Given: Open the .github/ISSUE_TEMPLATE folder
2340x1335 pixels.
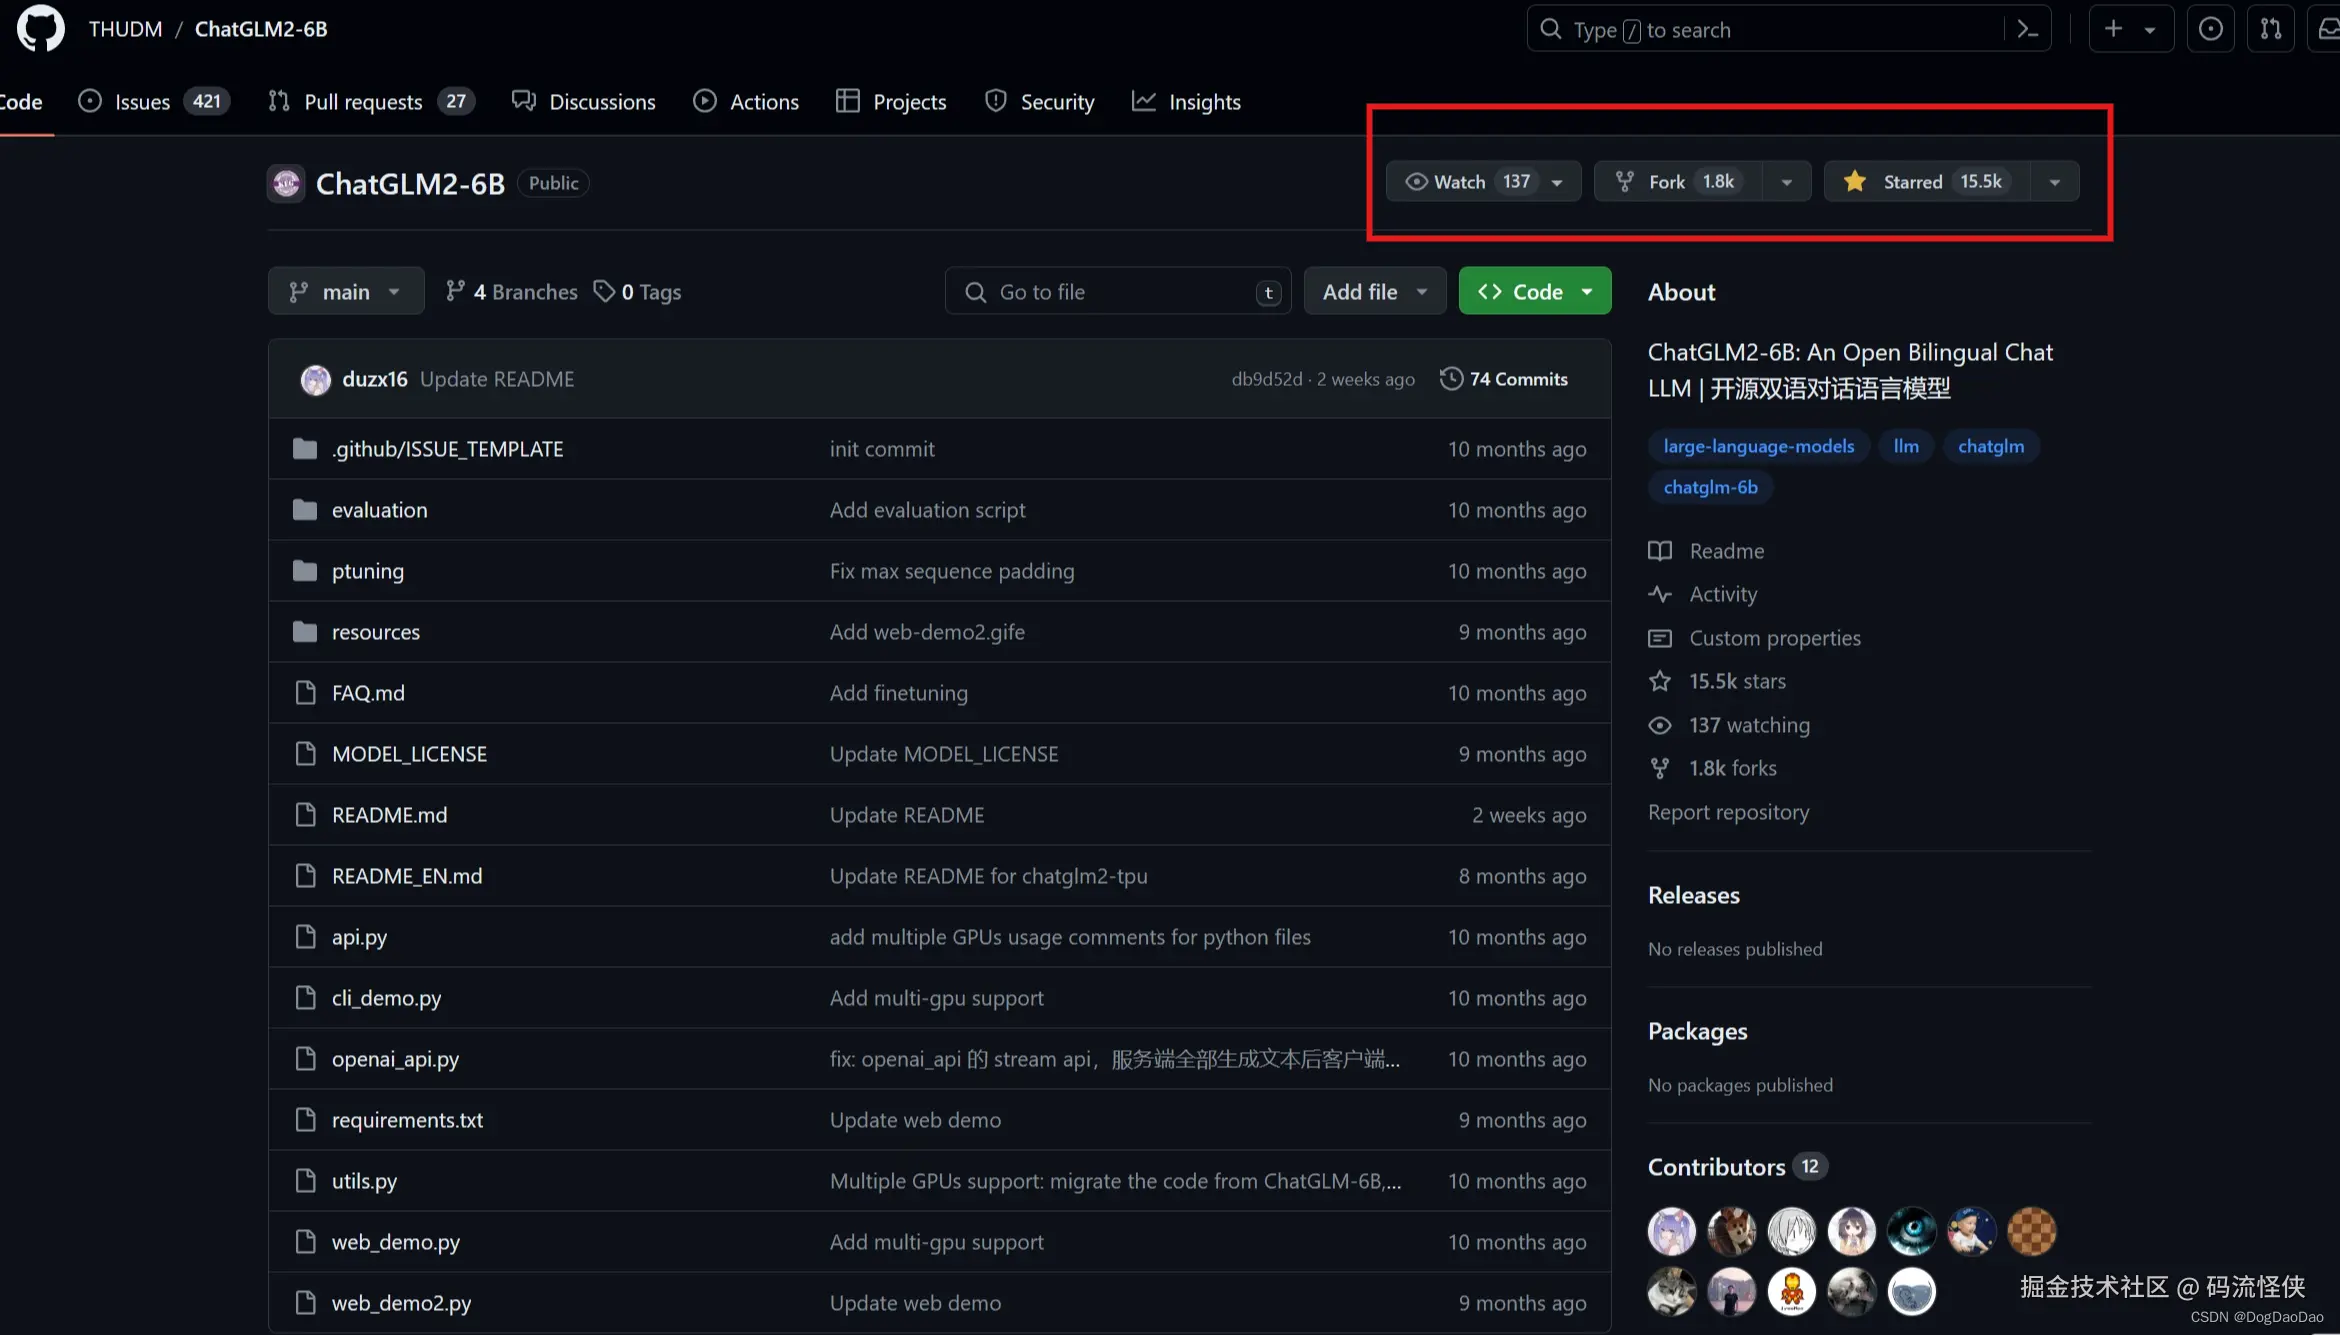Looking at the screenshot, I should point(447,449).
